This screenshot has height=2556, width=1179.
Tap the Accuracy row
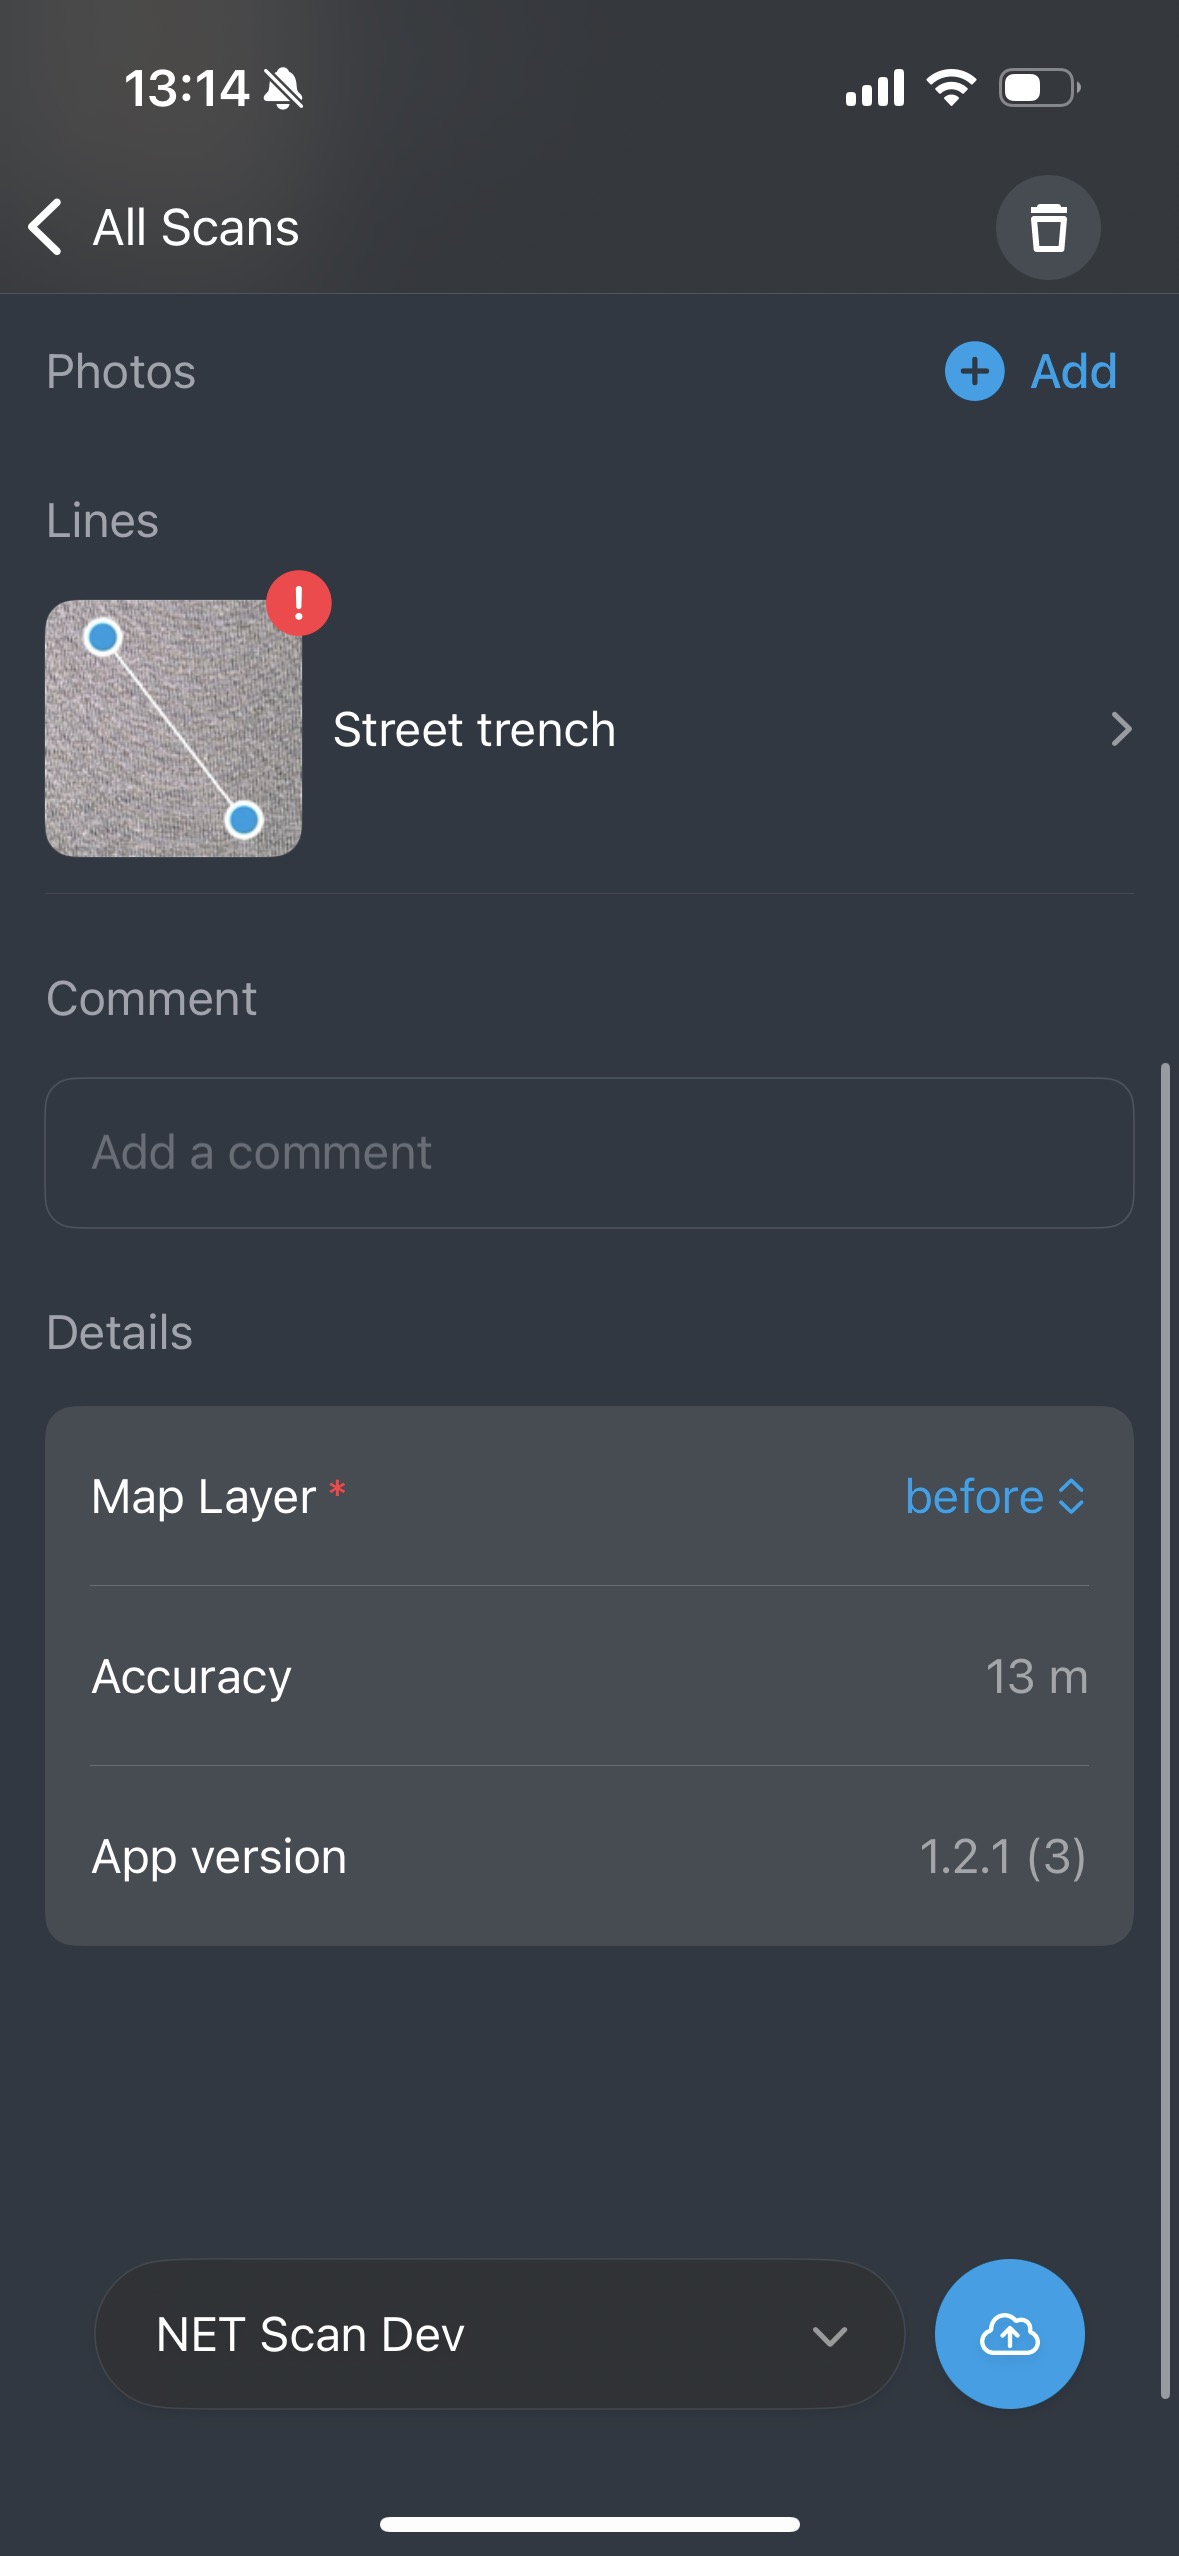point(589,1676)
